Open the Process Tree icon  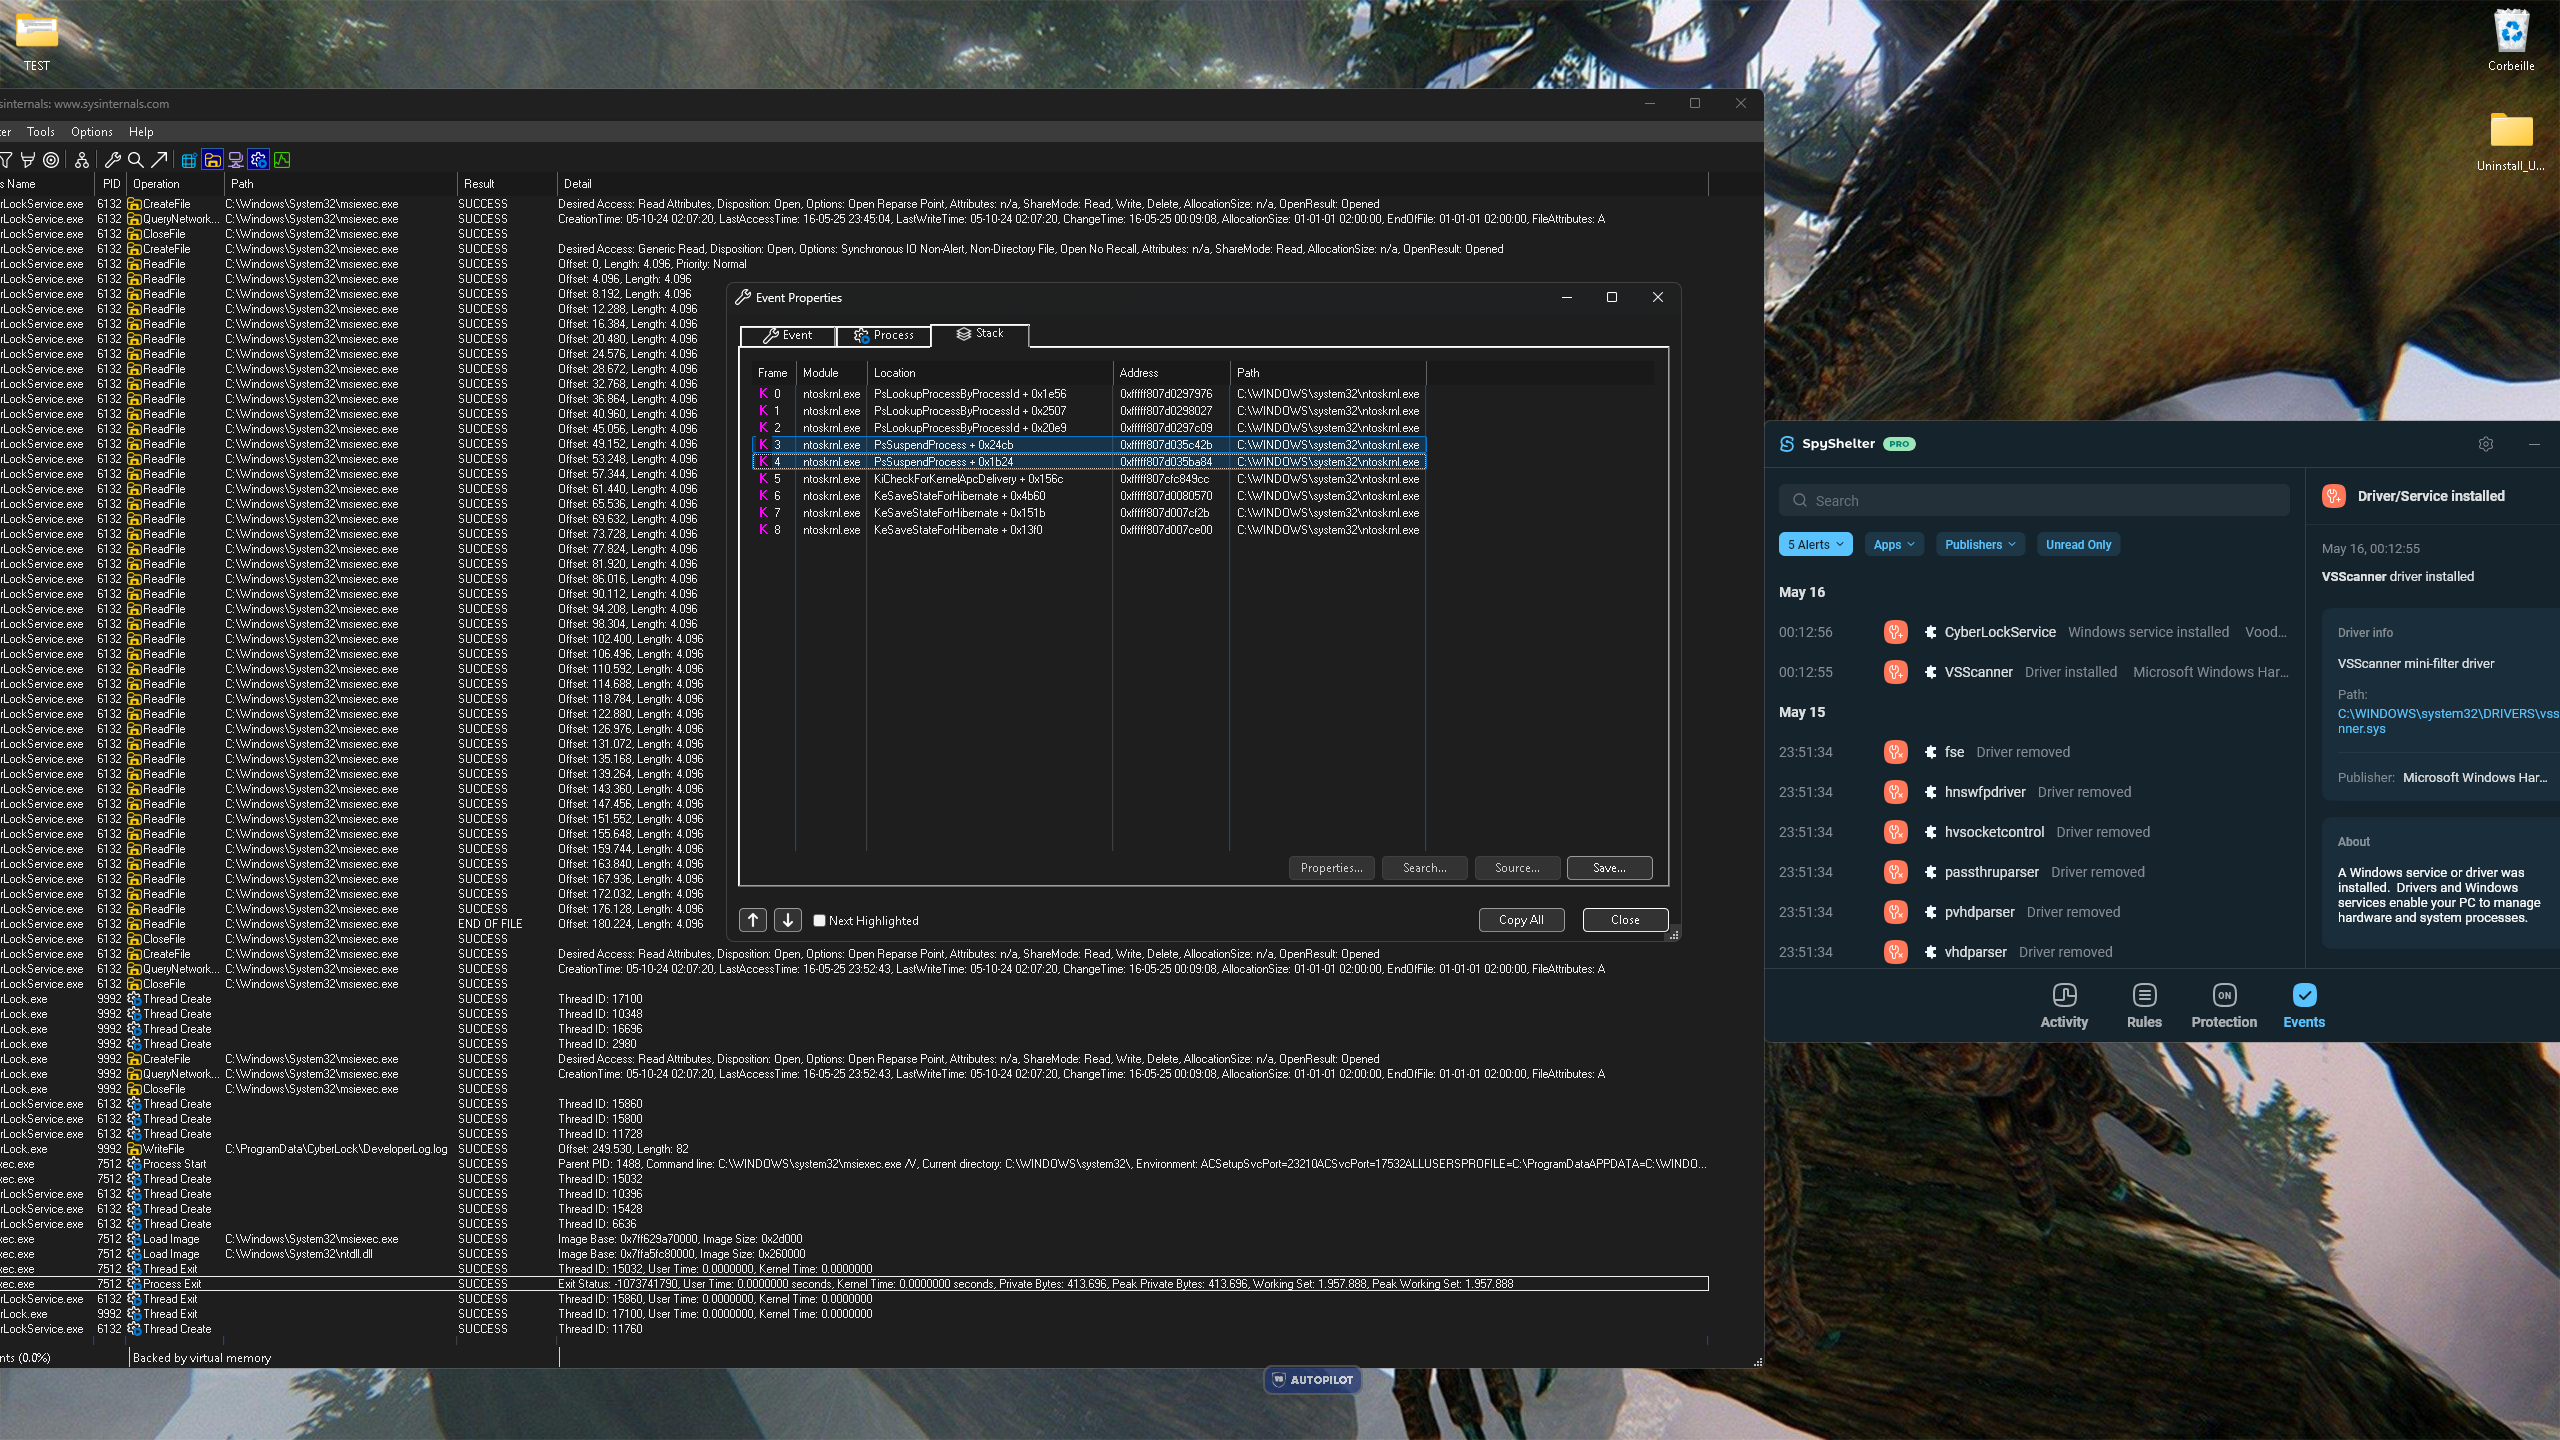82,160
